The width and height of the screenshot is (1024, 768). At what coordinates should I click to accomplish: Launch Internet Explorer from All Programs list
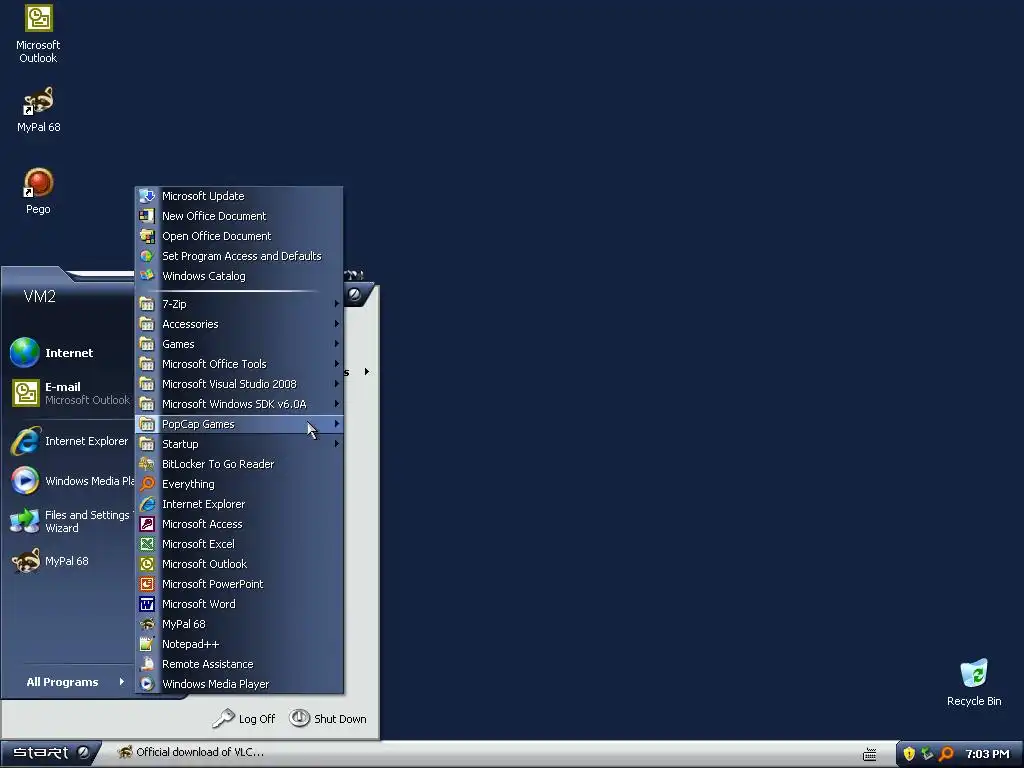[238, 504]
